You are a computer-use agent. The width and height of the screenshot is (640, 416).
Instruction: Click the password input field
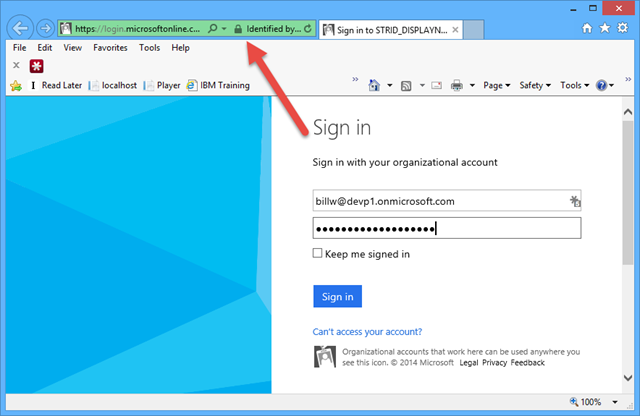[x=446, y=229]
